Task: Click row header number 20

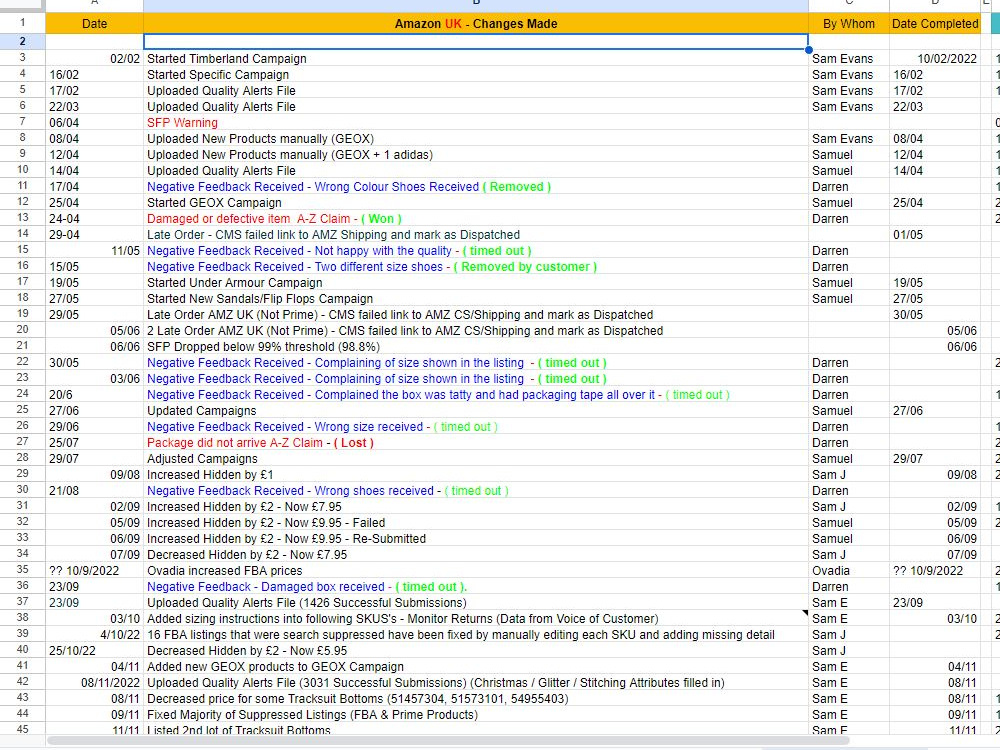Action: tap(22, 329)
